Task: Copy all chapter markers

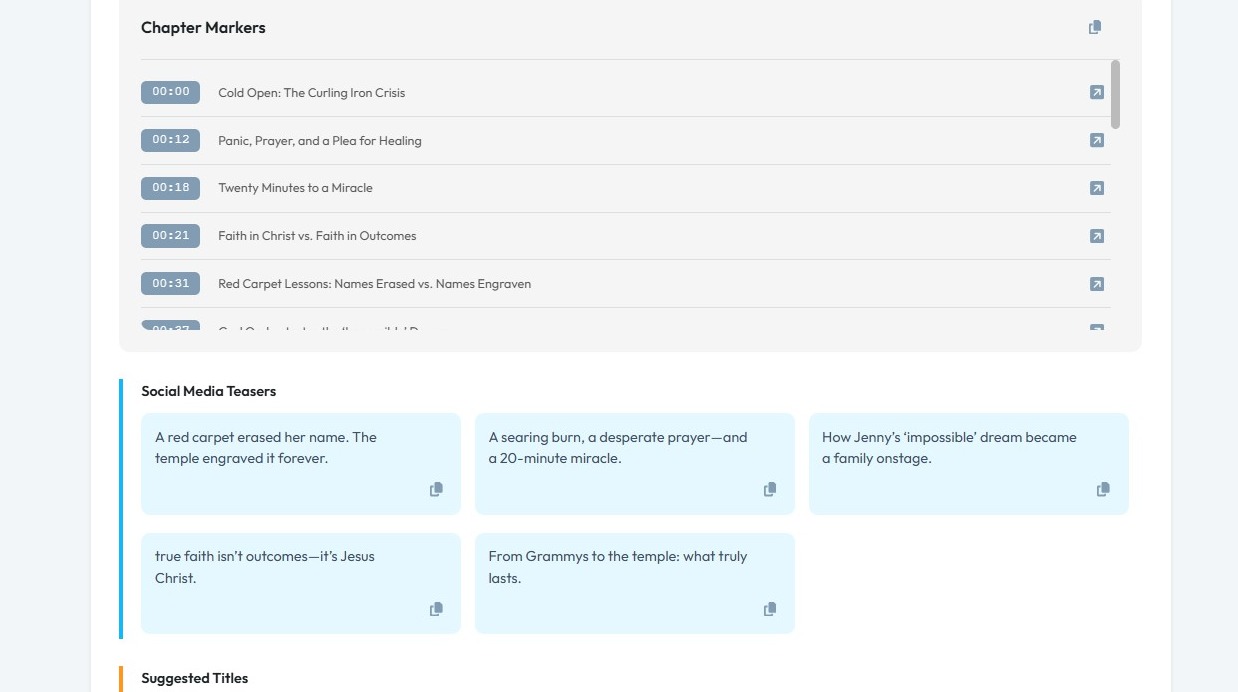Action: pyautogui.click(x=1095, y=28)
